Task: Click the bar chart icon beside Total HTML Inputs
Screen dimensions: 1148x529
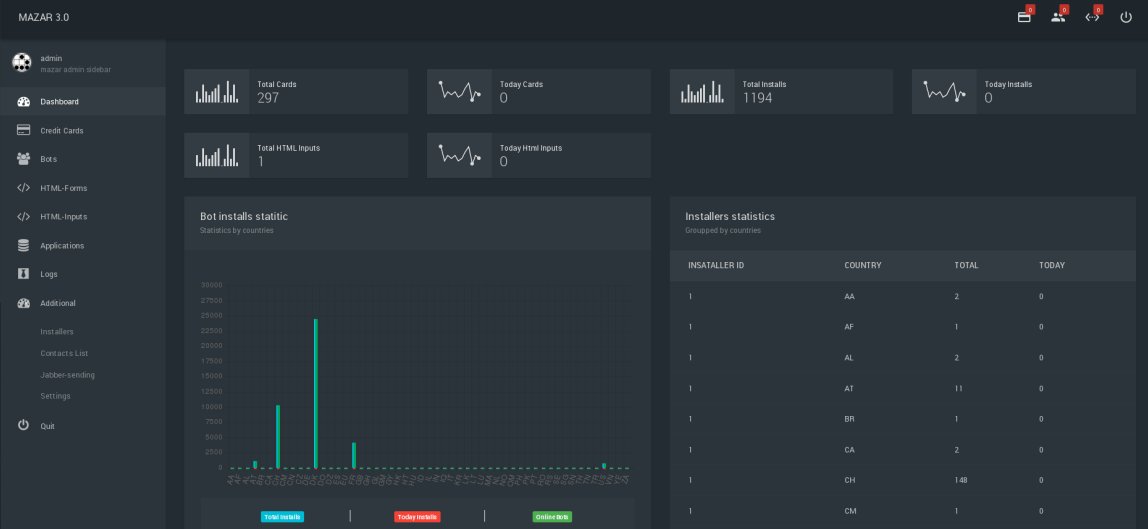Action: coord(217,156)
